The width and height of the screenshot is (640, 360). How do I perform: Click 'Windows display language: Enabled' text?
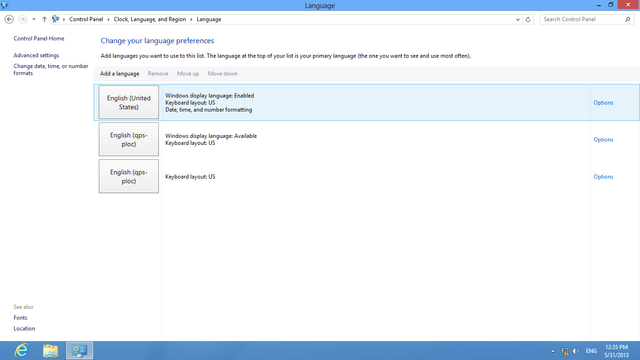(209, 96)
